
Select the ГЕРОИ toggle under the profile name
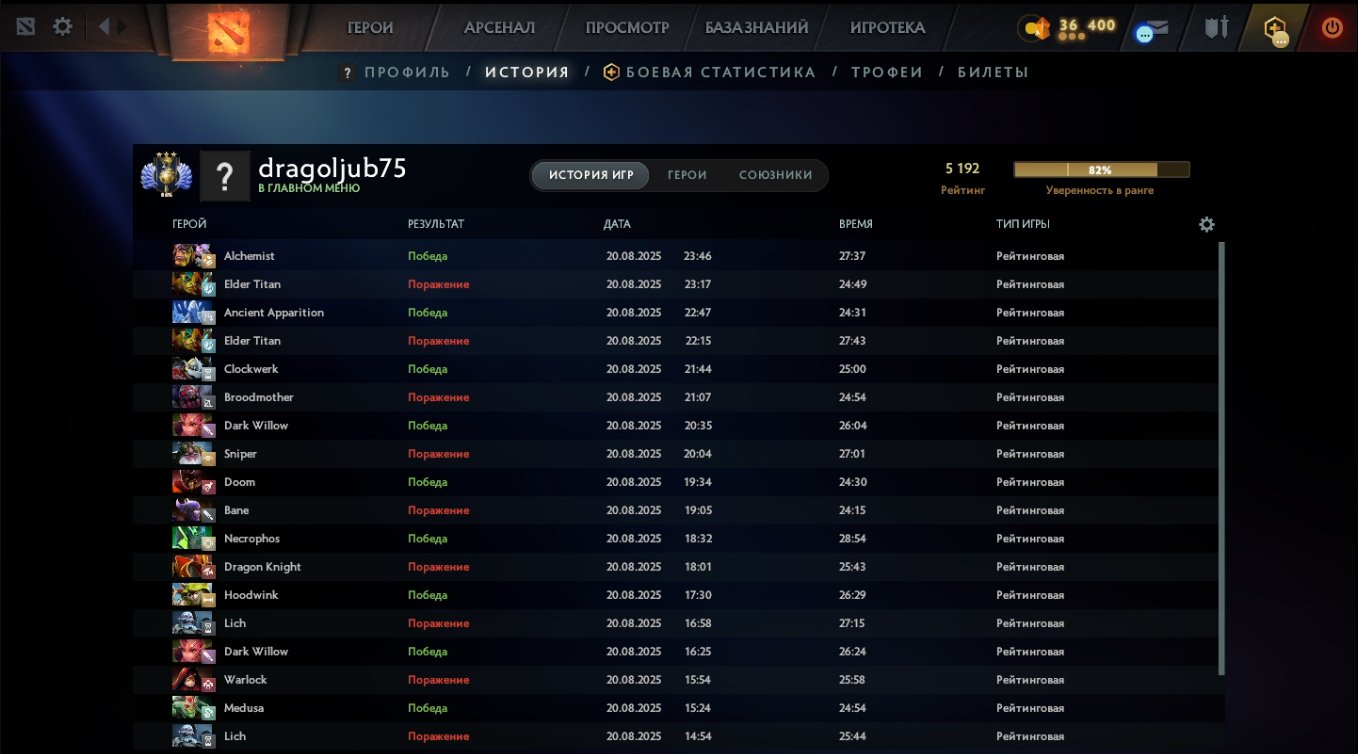(x=687, y=175)
